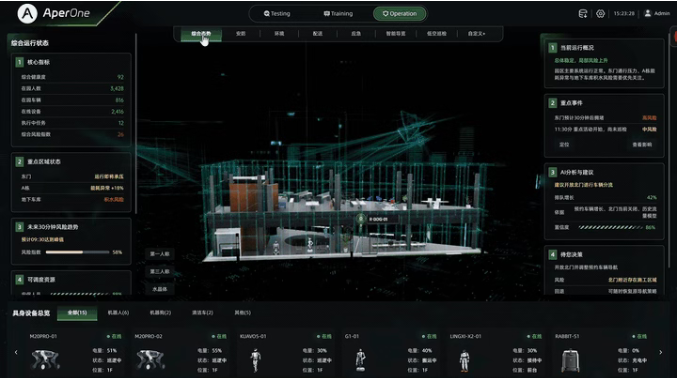
Task: Select the RABBIT-S1 delivery robot image
Action: [570, 360]
